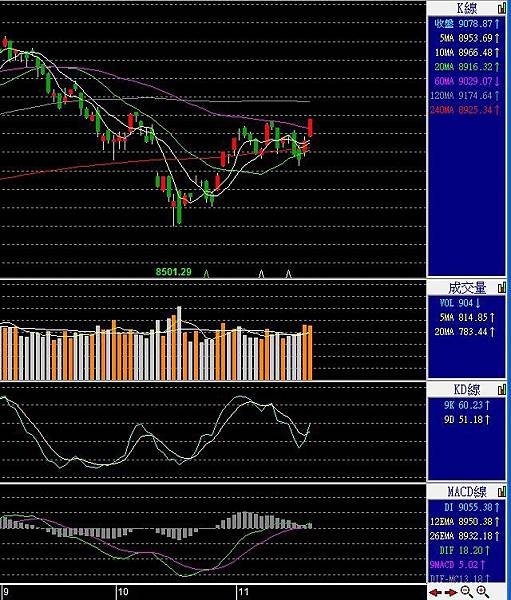Click the chart icon beside KD線 header
511x600 pixels.
[x=501, y=390]
